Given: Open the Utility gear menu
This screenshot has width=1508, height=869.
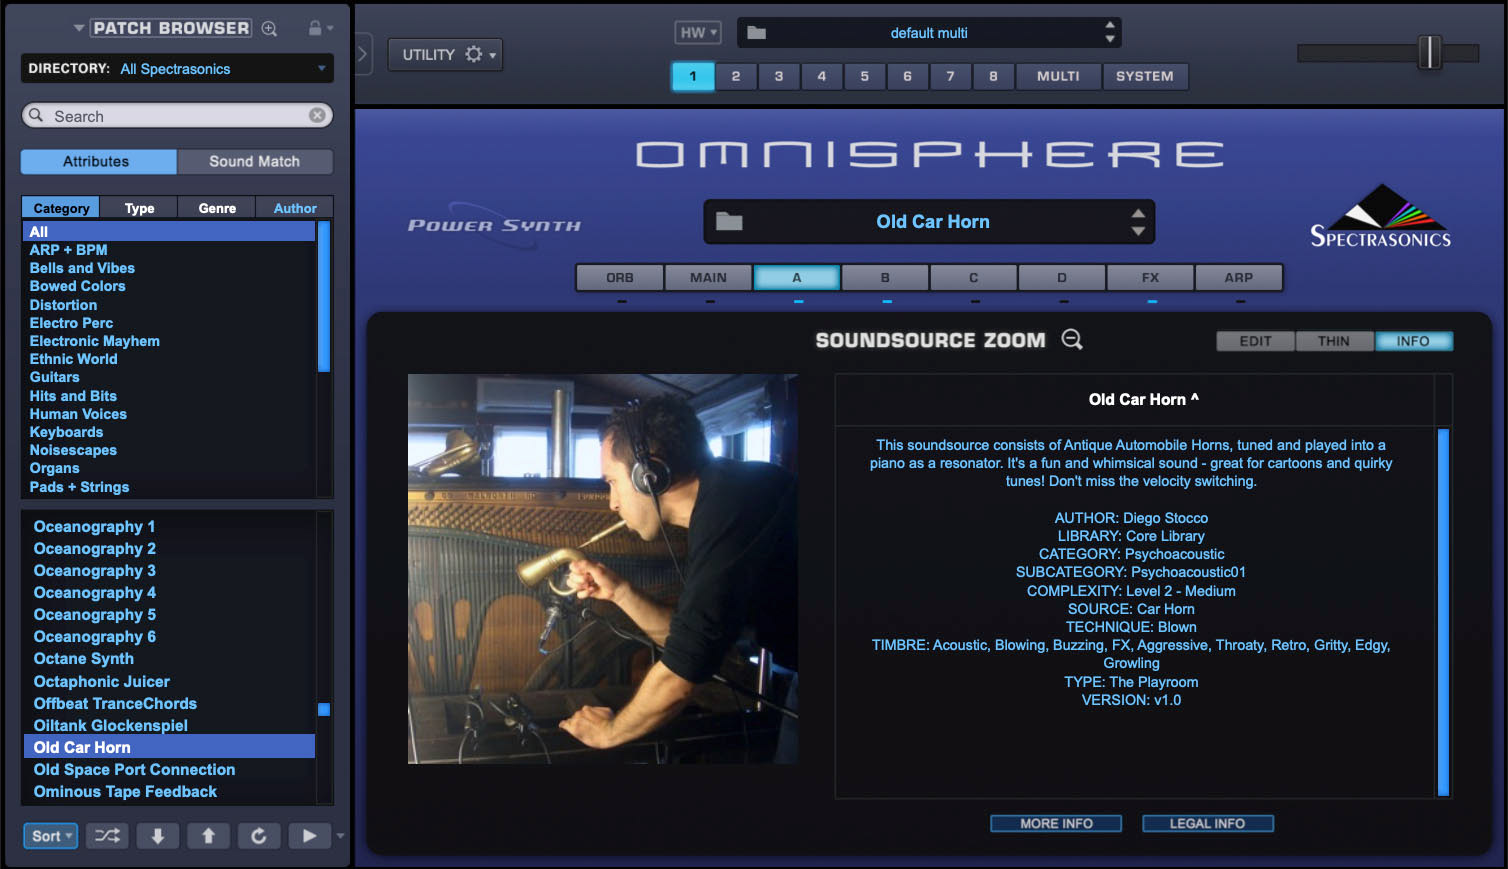Looking at the screenshot, I should (445, 54).
